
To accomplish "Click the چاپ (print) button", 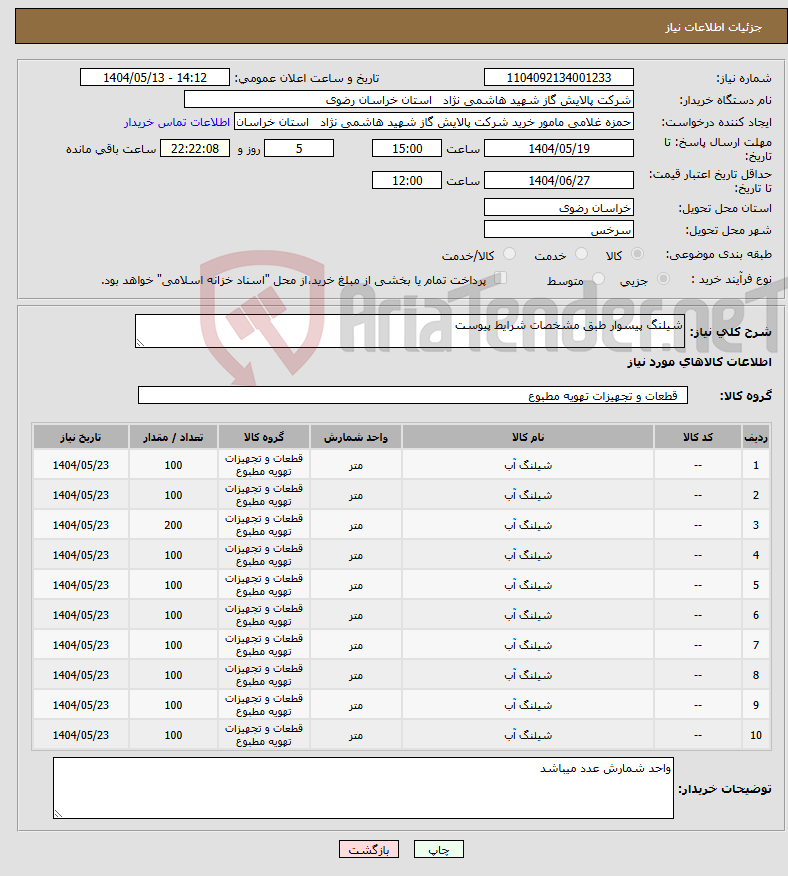I will pyautogui.click(x=439, y=849).
